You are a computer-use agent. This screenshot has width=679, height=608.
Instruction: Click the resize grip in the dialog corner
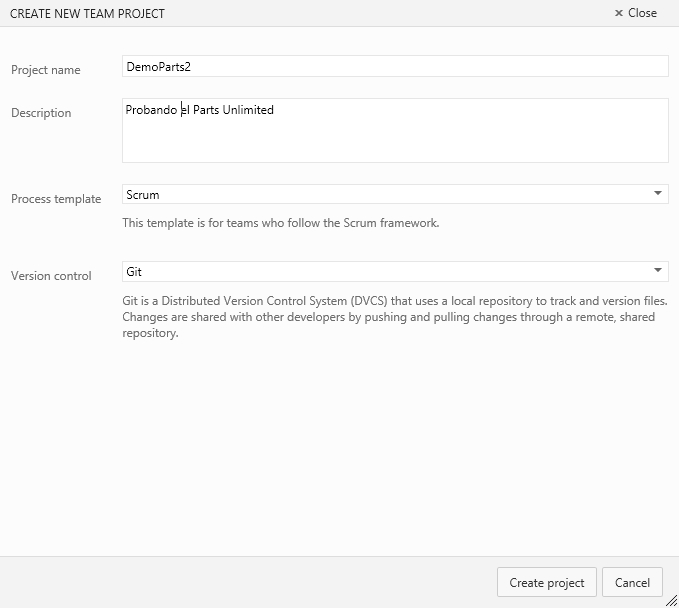(672, 601)
